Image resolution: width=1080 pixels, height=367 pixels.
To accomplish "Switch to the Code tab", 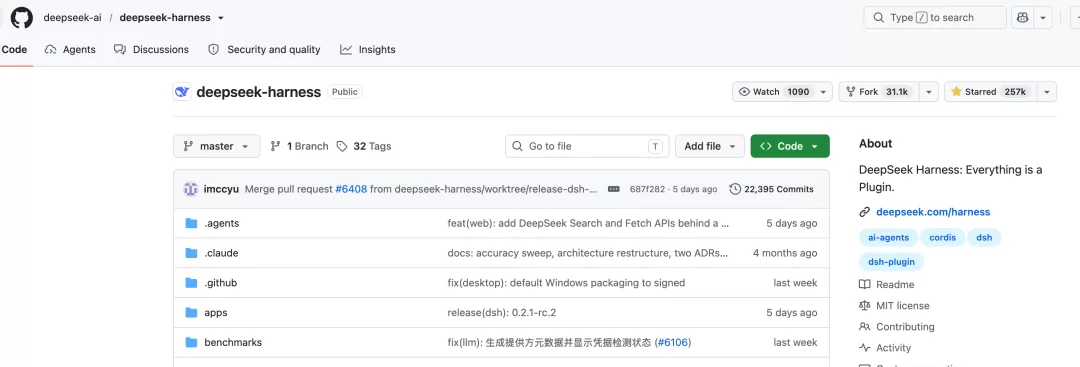I will coord(14,50).
